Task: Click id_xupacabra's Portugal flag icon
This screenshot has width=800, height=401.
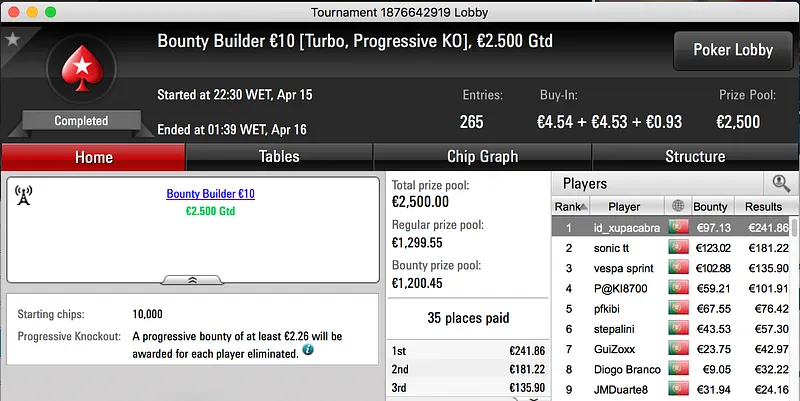Action: tap(680, 228)
